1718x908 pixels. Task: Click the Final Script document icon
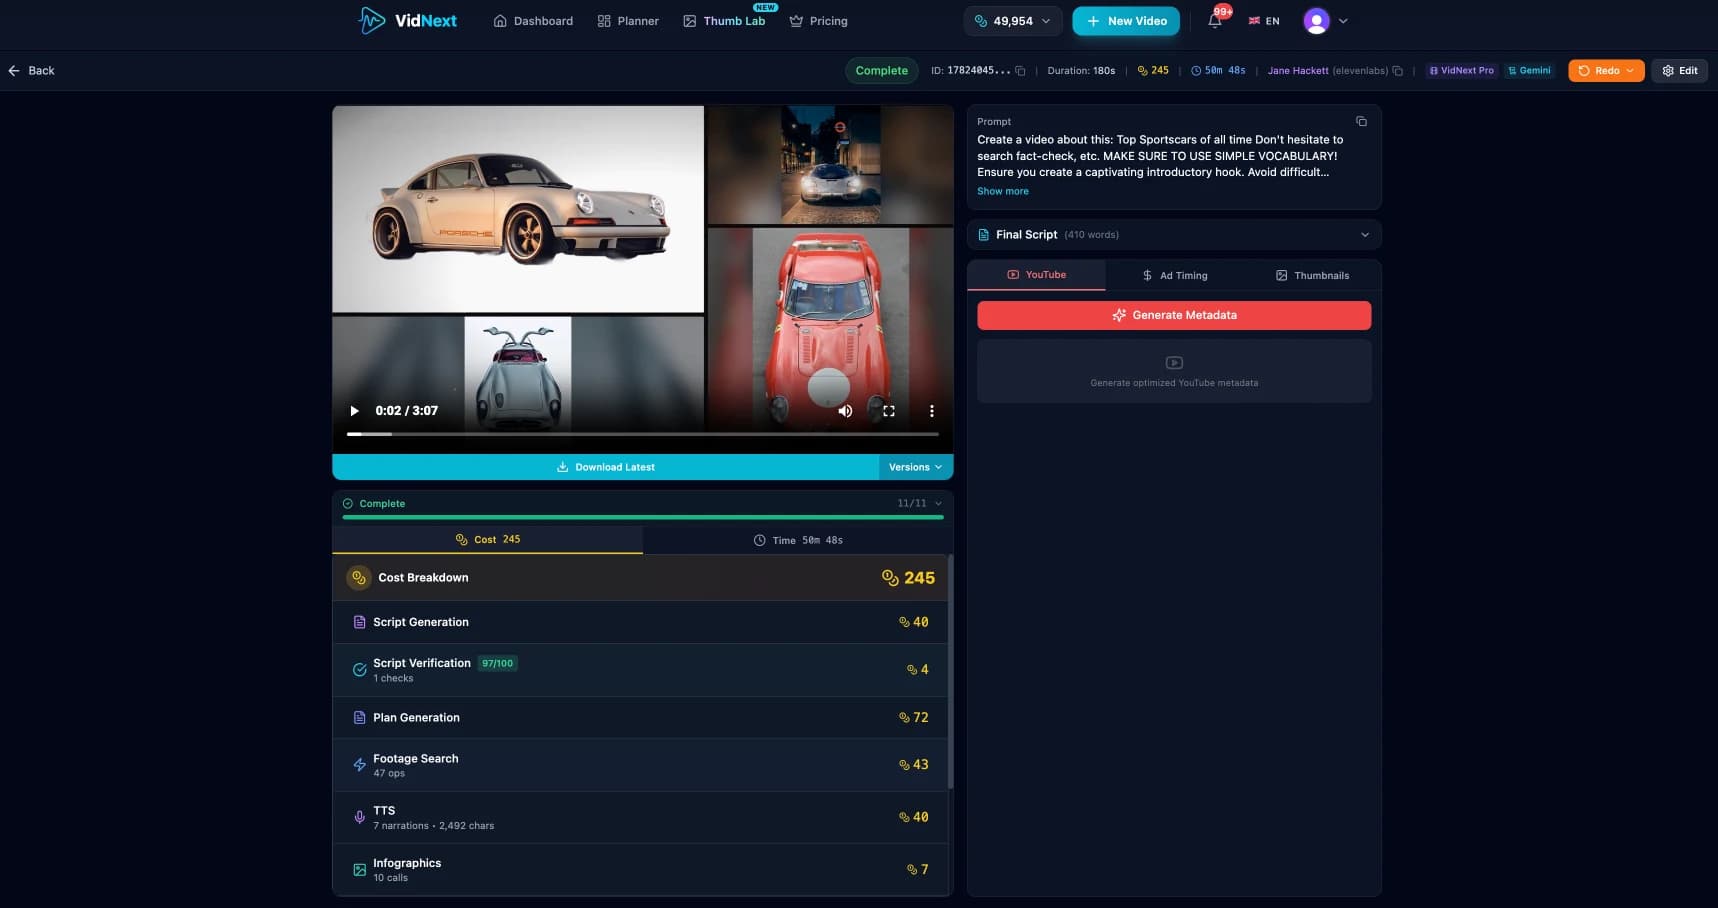(x=984, y=235)
